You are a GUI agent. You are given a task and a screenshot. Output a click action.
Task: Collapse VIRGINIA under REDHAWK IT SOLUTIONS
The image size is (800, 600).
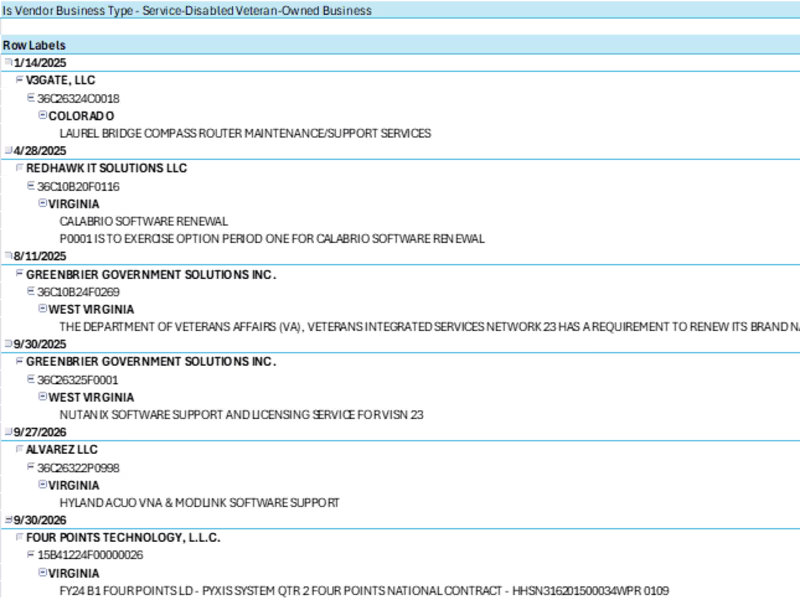[x=43, y=203]
